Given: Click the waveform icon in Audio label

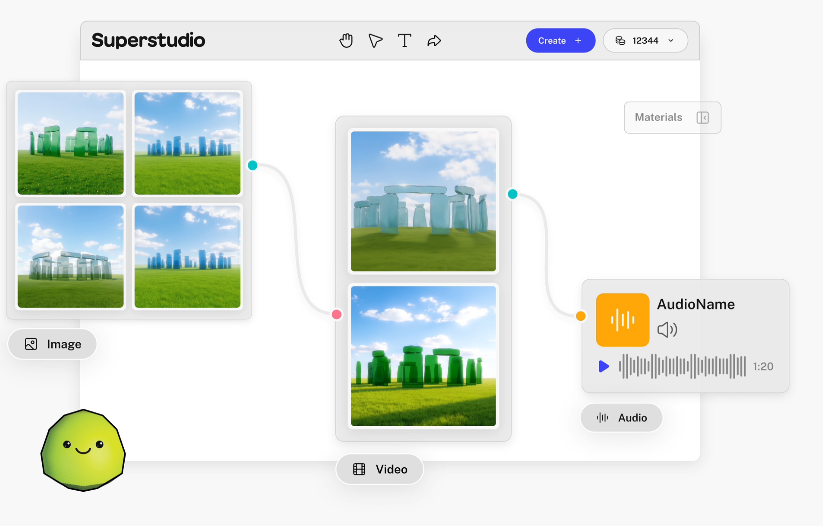Looking at the screenshot, I should coord(603,418).
